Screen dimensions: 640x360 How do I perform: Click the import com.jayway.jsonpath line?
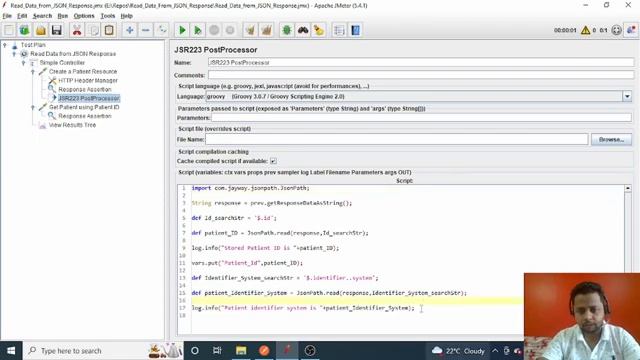click(x=251, y=188)
